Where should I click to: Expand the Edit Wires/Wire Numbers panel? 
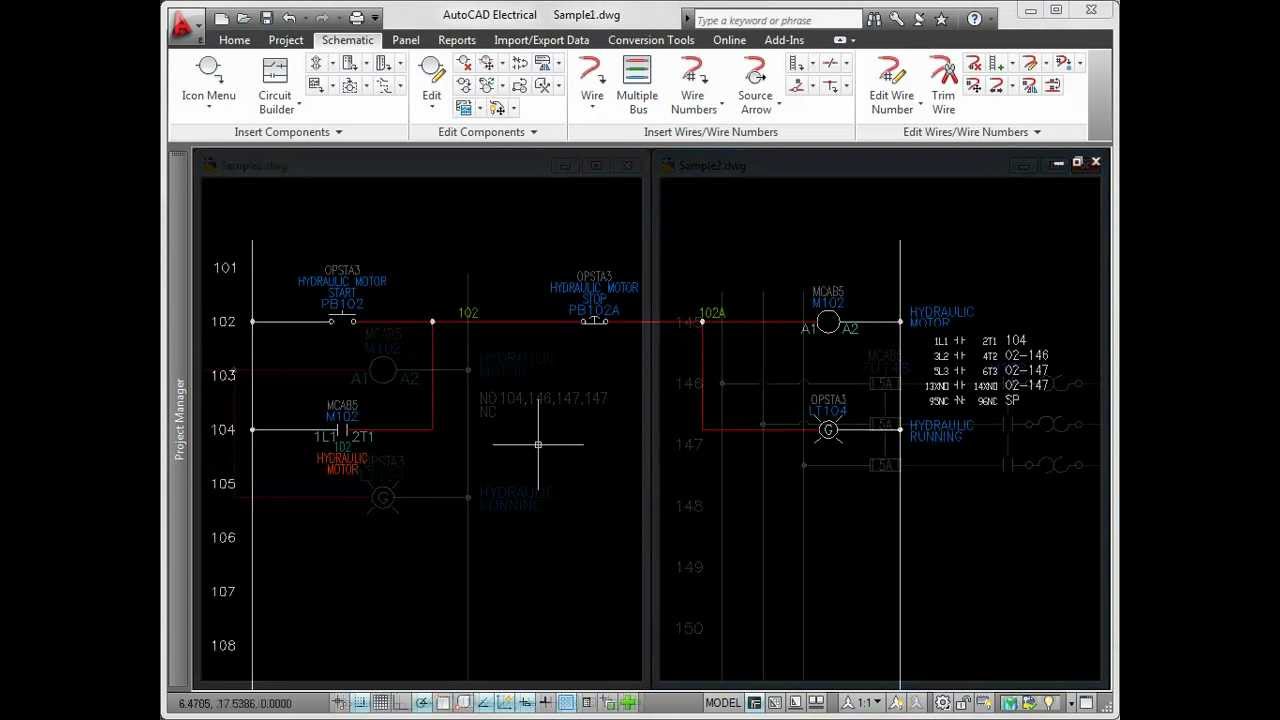972,132
